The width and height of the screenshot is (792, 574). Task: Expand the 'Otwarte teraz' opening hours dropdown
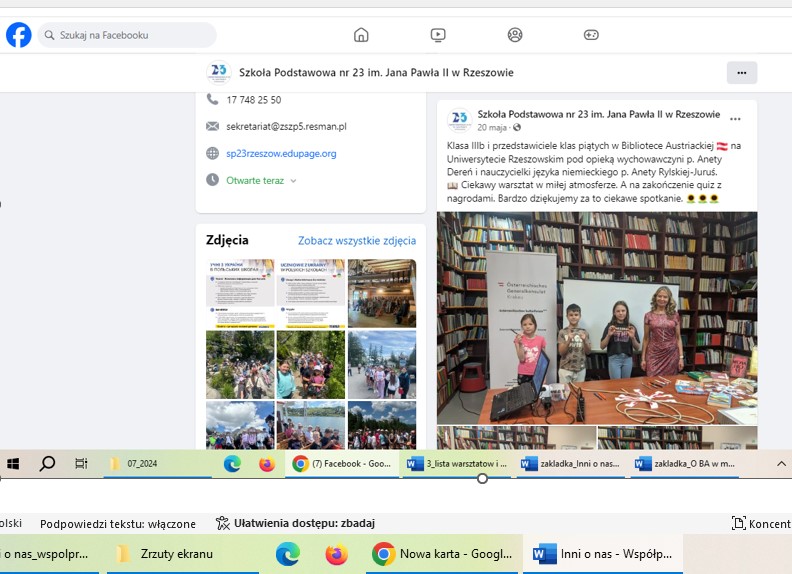click(x=293, y=181)
